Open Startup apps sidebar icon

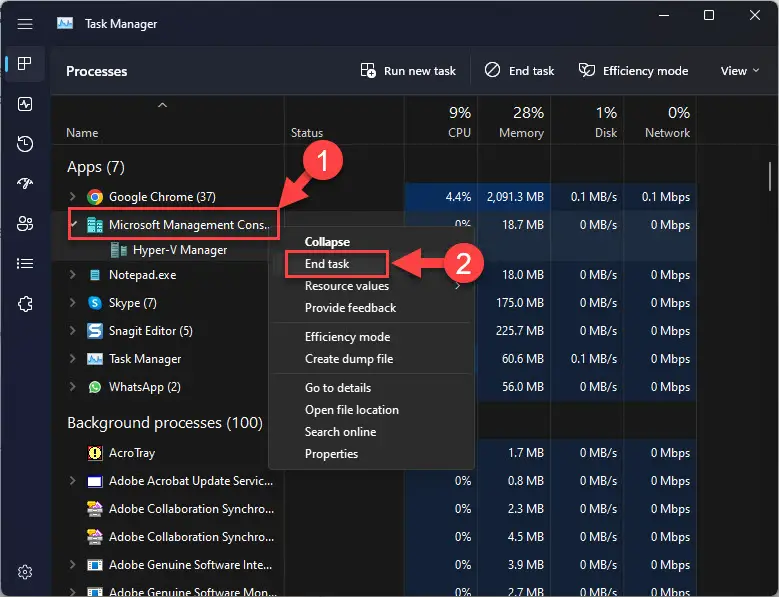(x=25, y=184)
